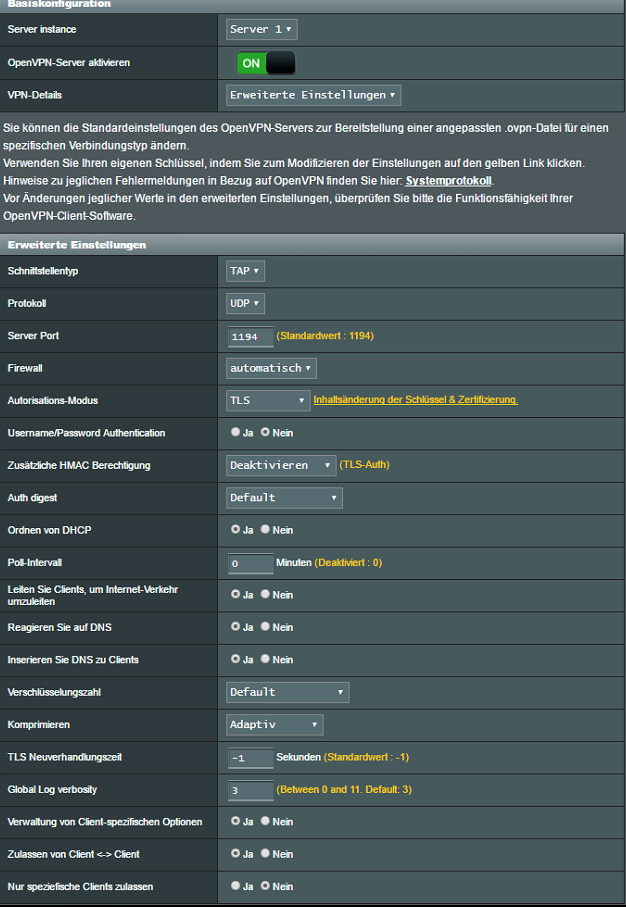Click the Server Port input field
The width and height of the screenshot is (626, 907).
[250, 336]
